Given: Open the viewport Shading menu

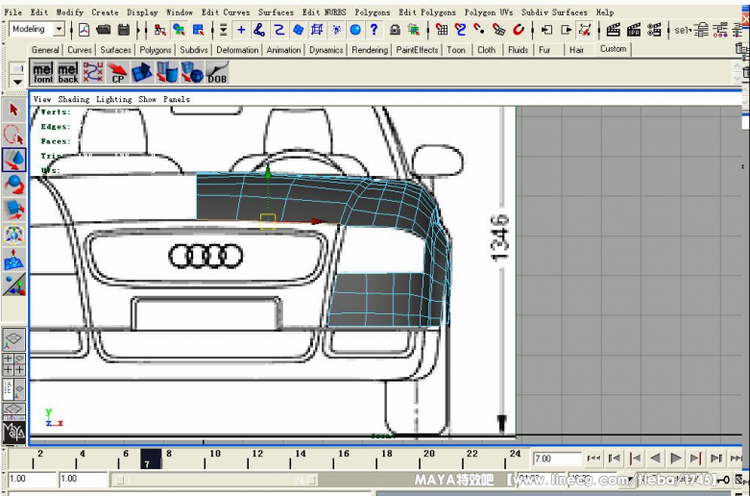Looking at the screenshot, I should click(x=74, y=99).
